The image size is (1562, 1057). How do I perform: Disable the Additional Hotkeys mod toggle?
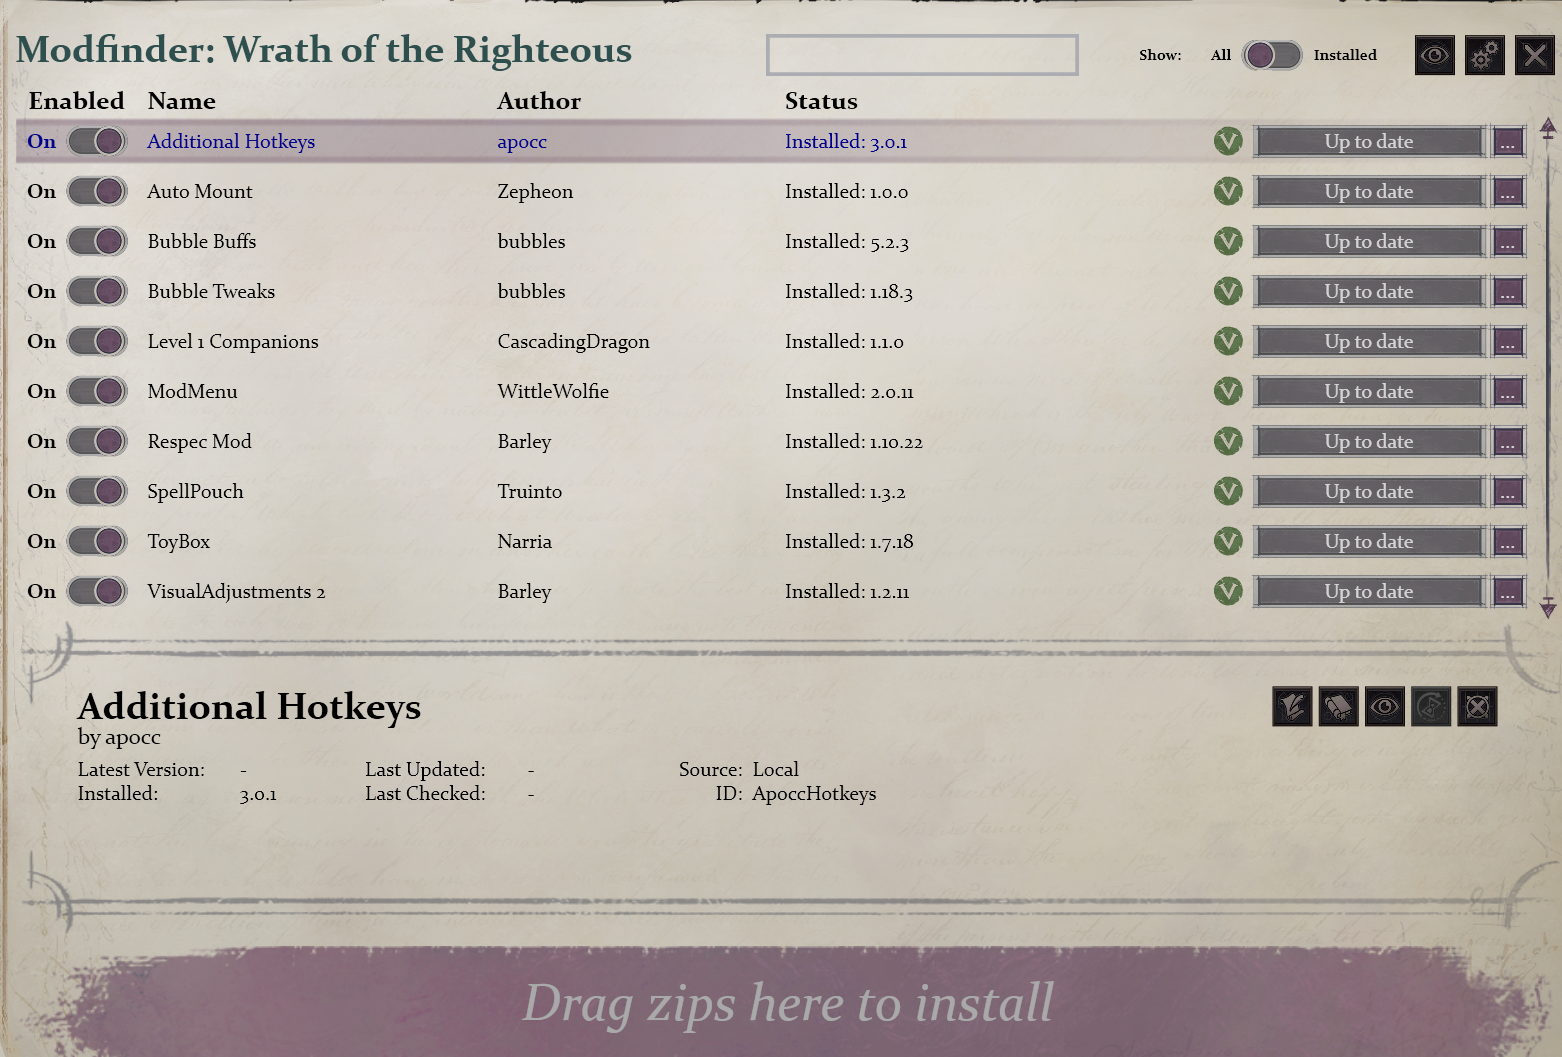click(x=97, y=141)
